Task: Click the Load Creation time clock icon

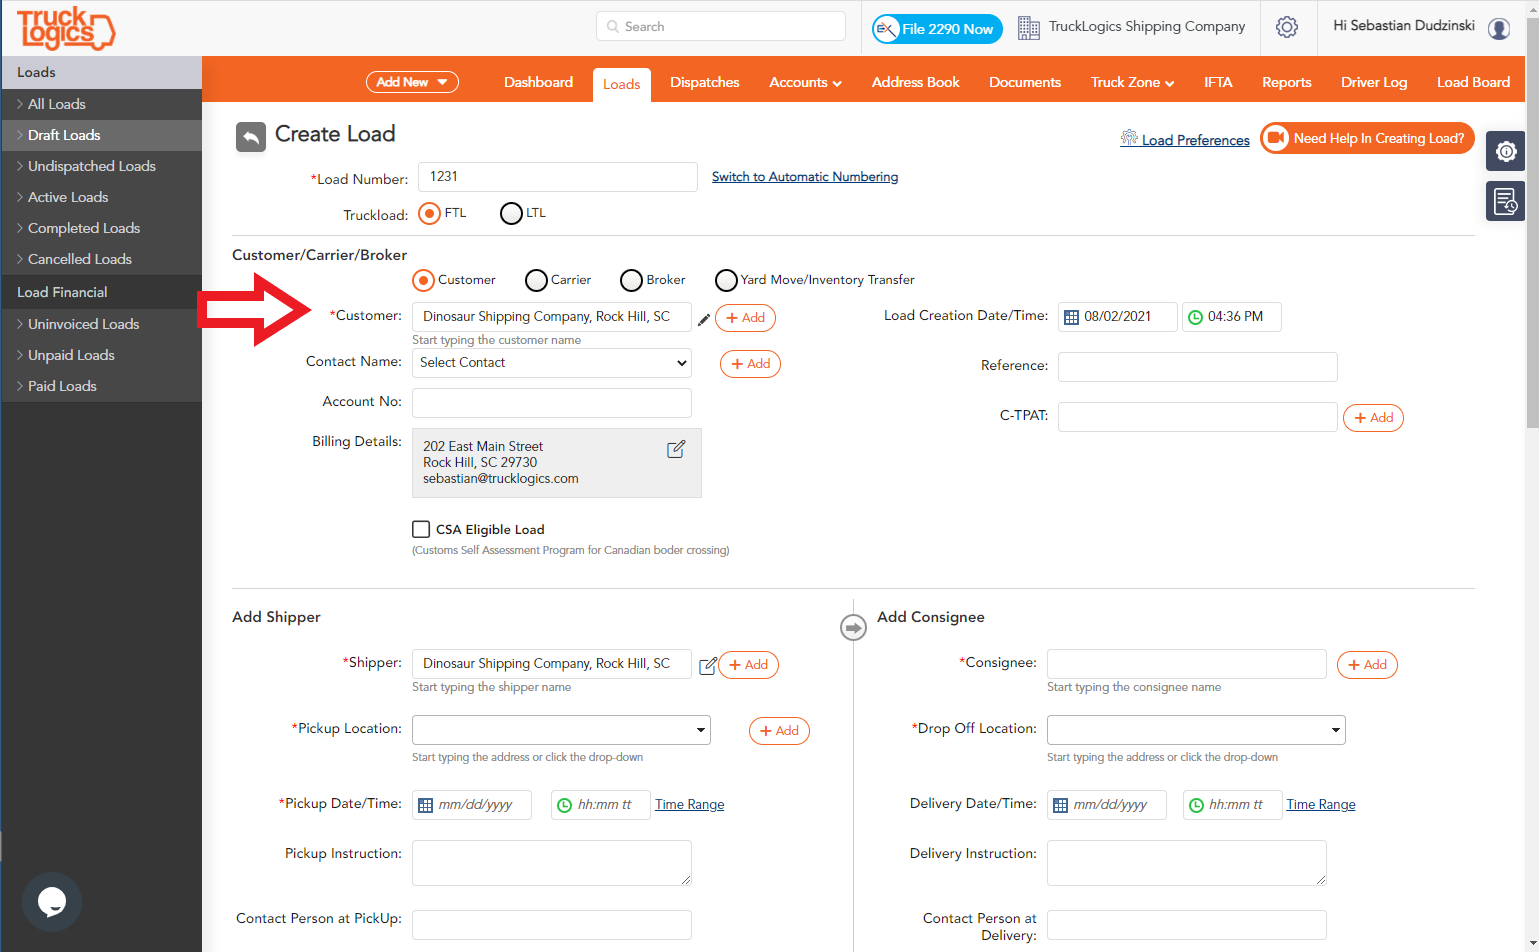Action: (1195, 317)
